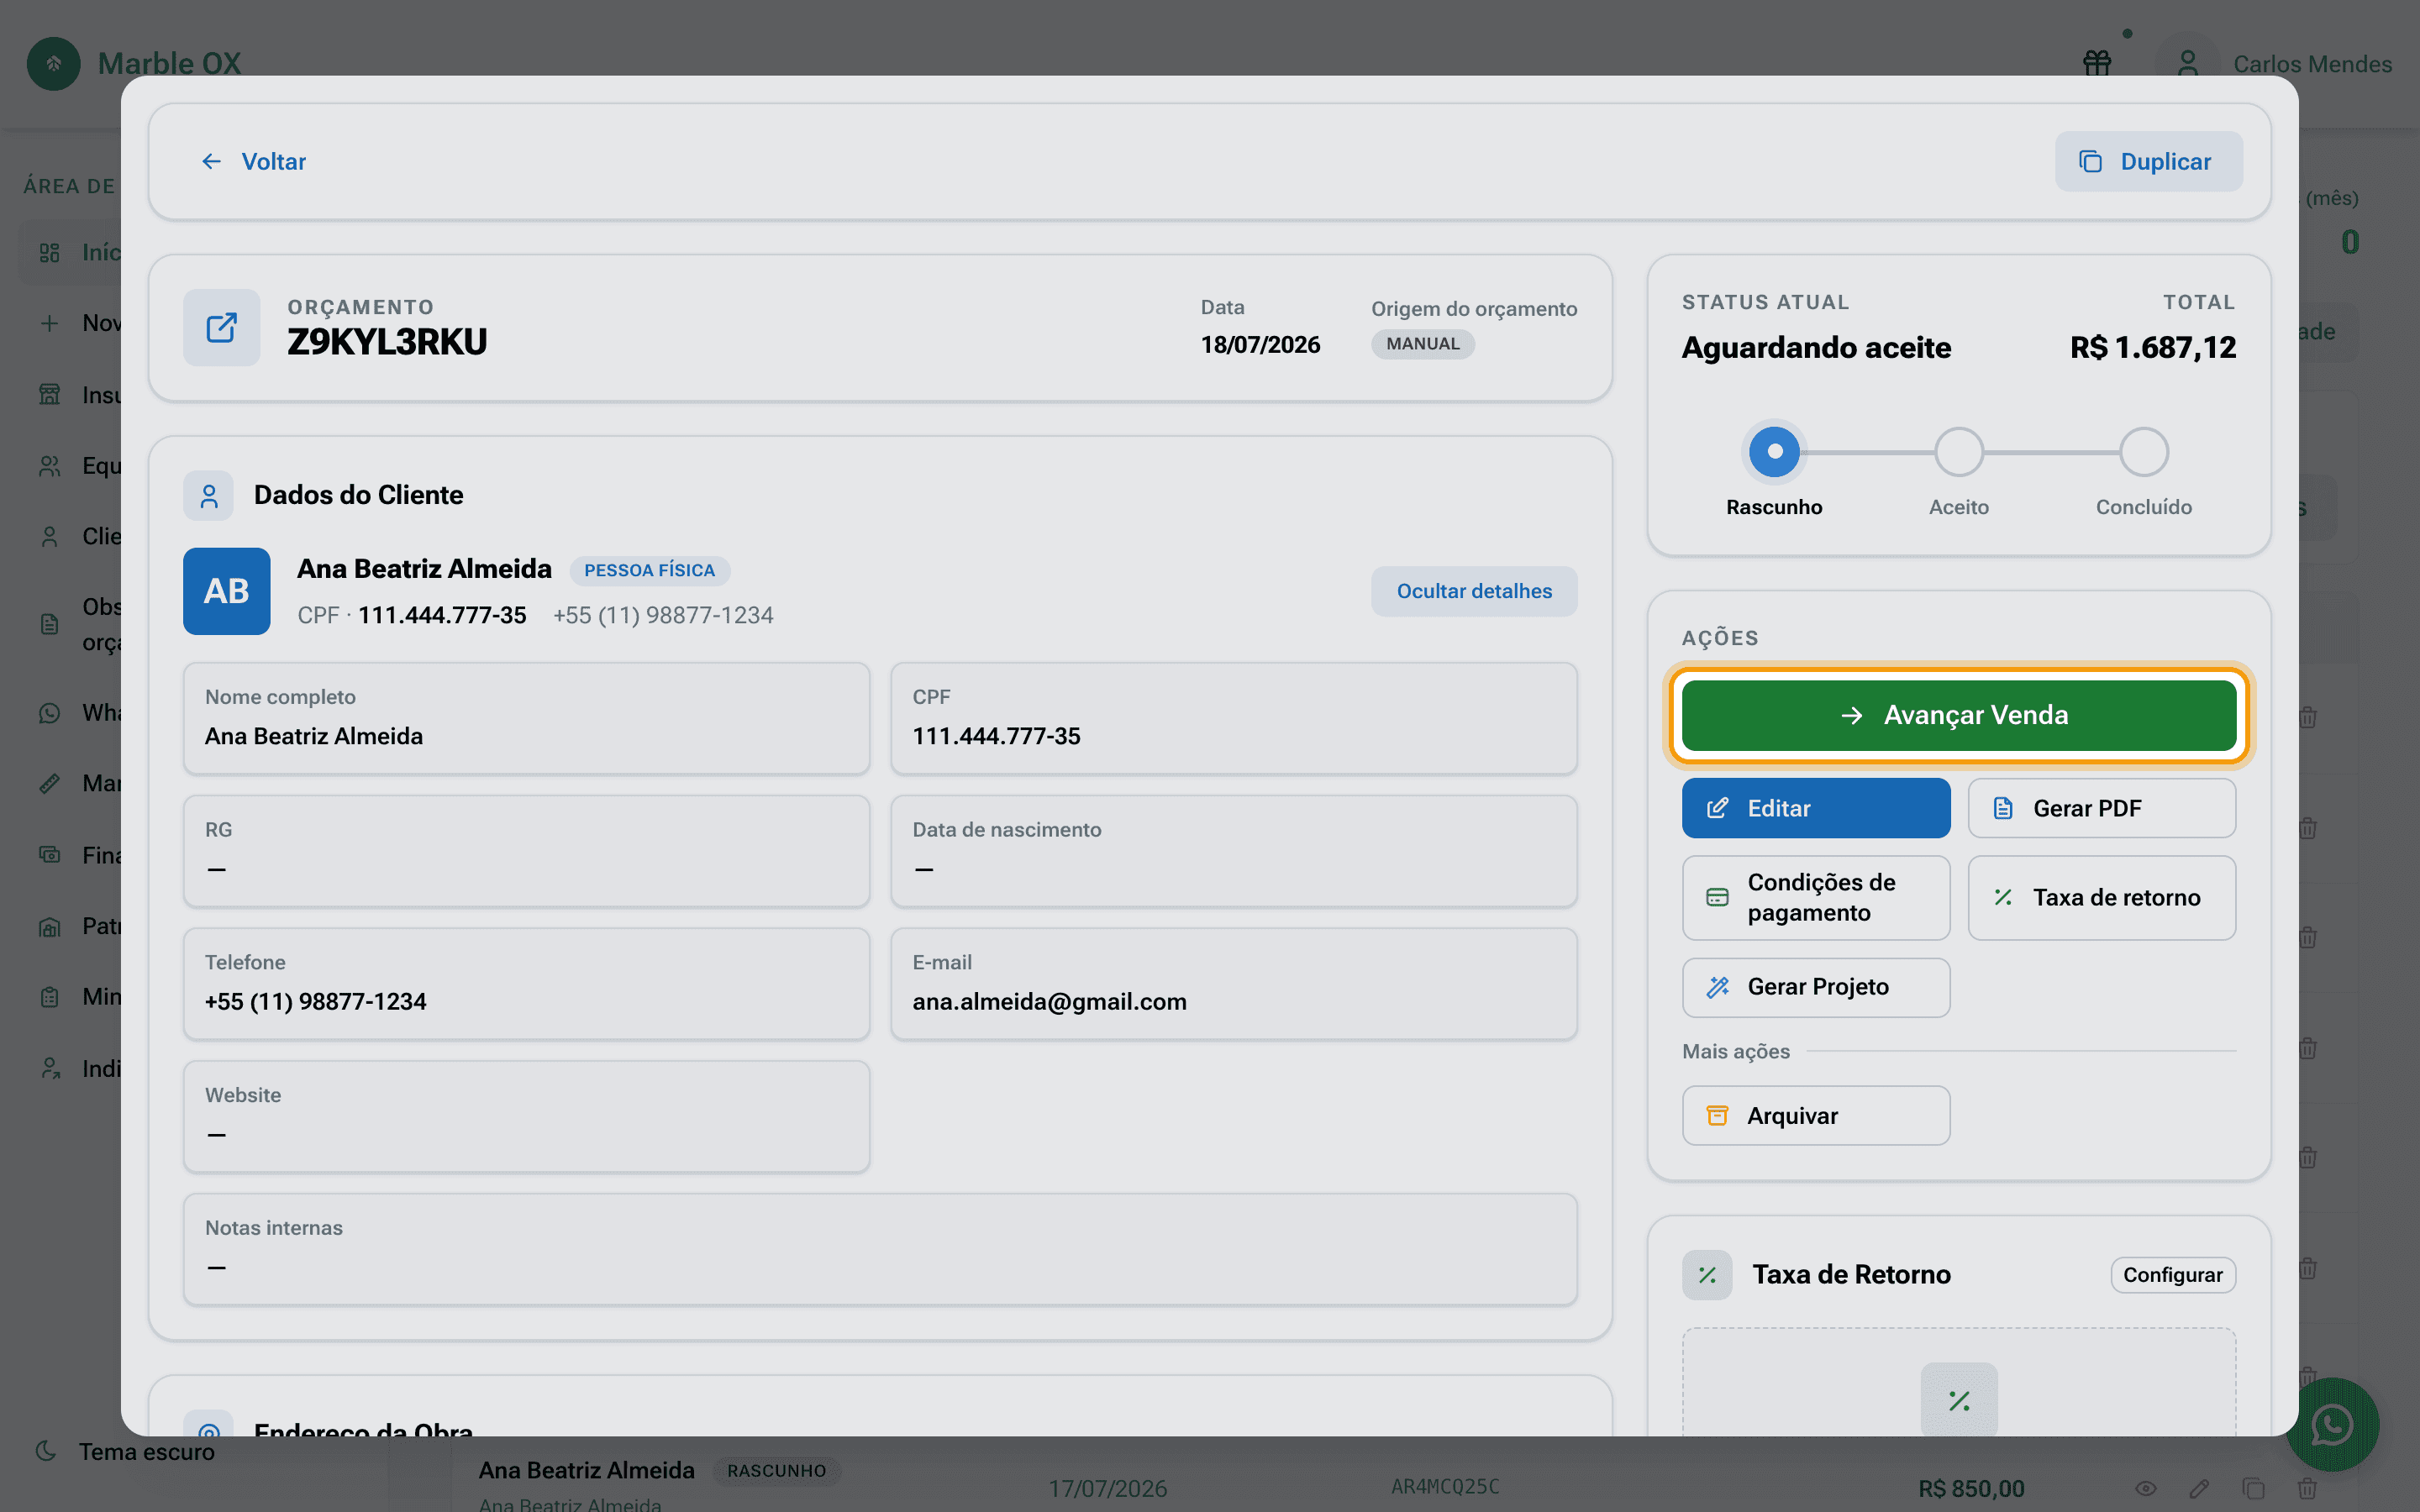The width and height of the screenshot is (2420, 1512).
Task: Click the back arrow icon beside Voltar
Action: (211, 161)
